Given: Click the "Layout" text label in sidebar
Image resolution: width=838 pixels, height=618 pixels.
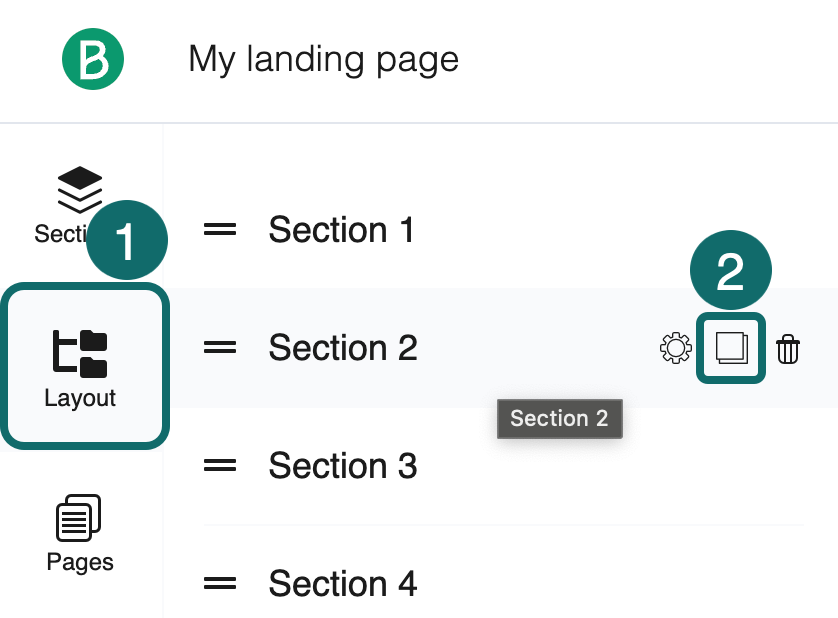Looking at the screenshot, I should click(80, 398).
